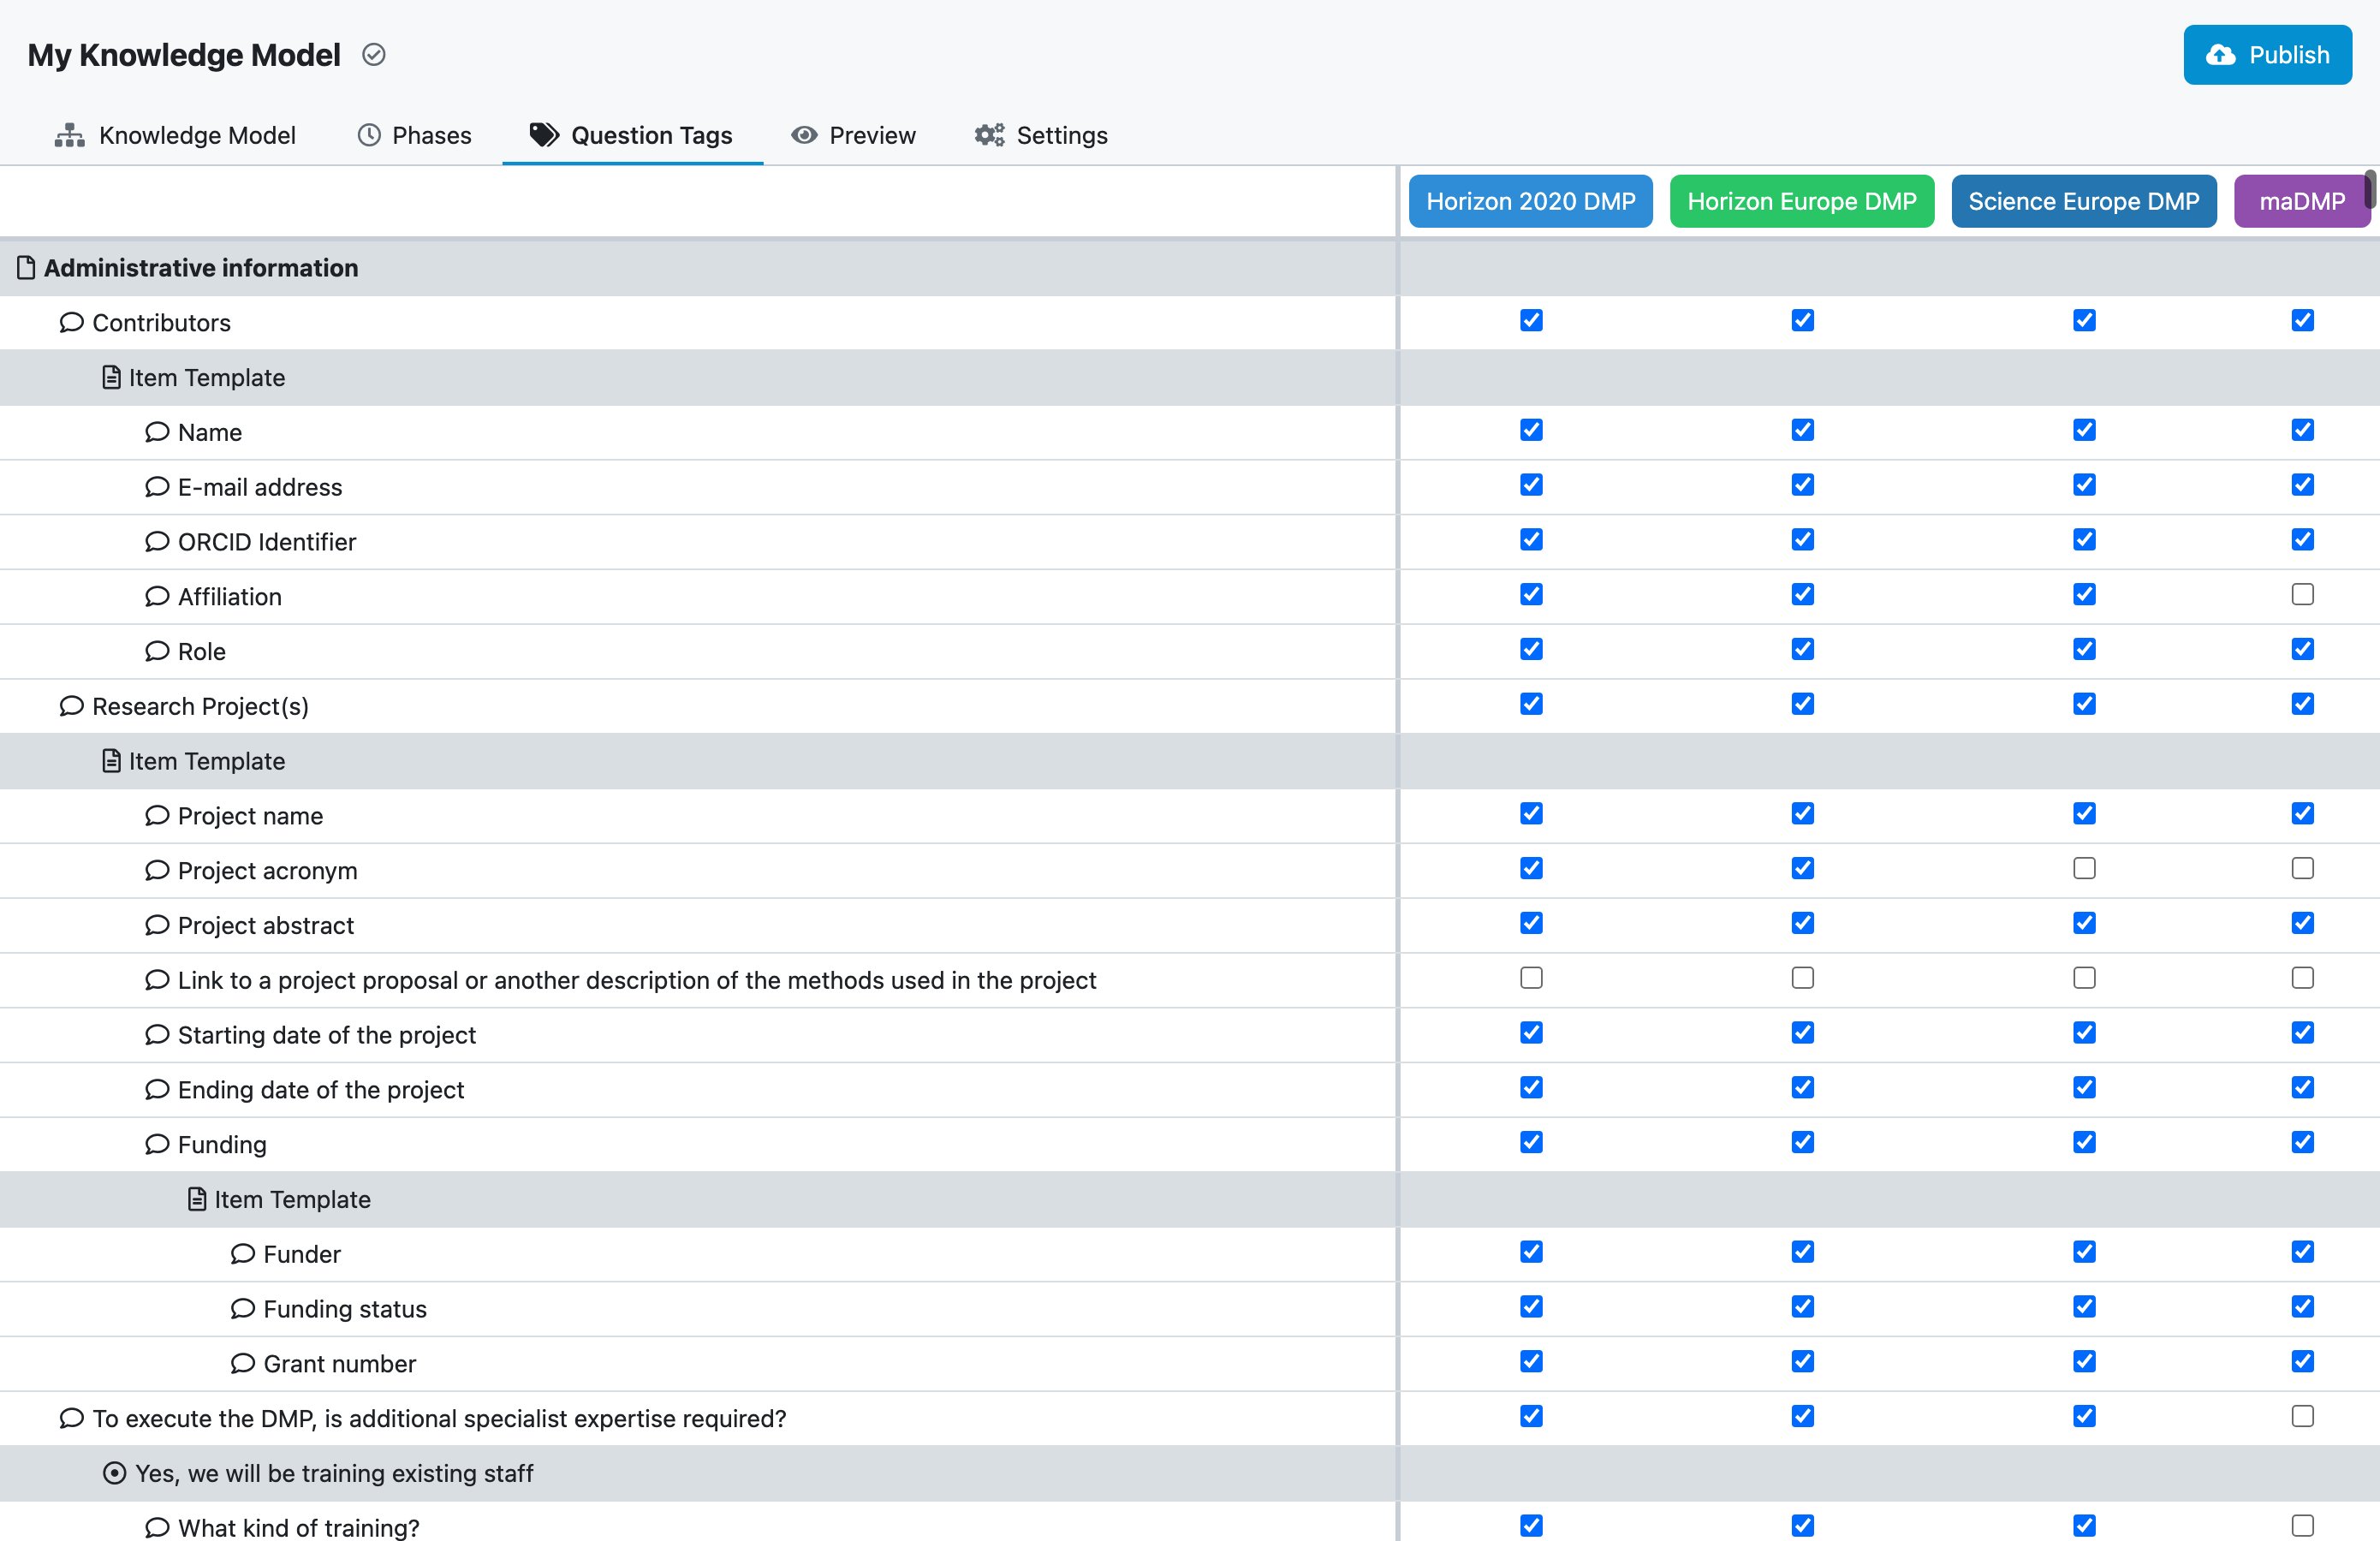Click the eye icon for Preview

[805, 135]
